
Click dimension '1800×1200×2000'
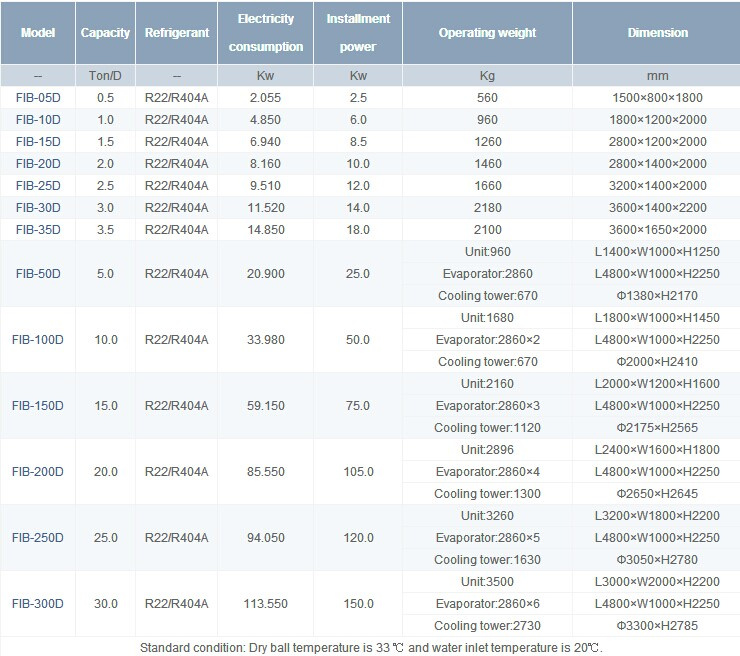[x=657, y=120]
